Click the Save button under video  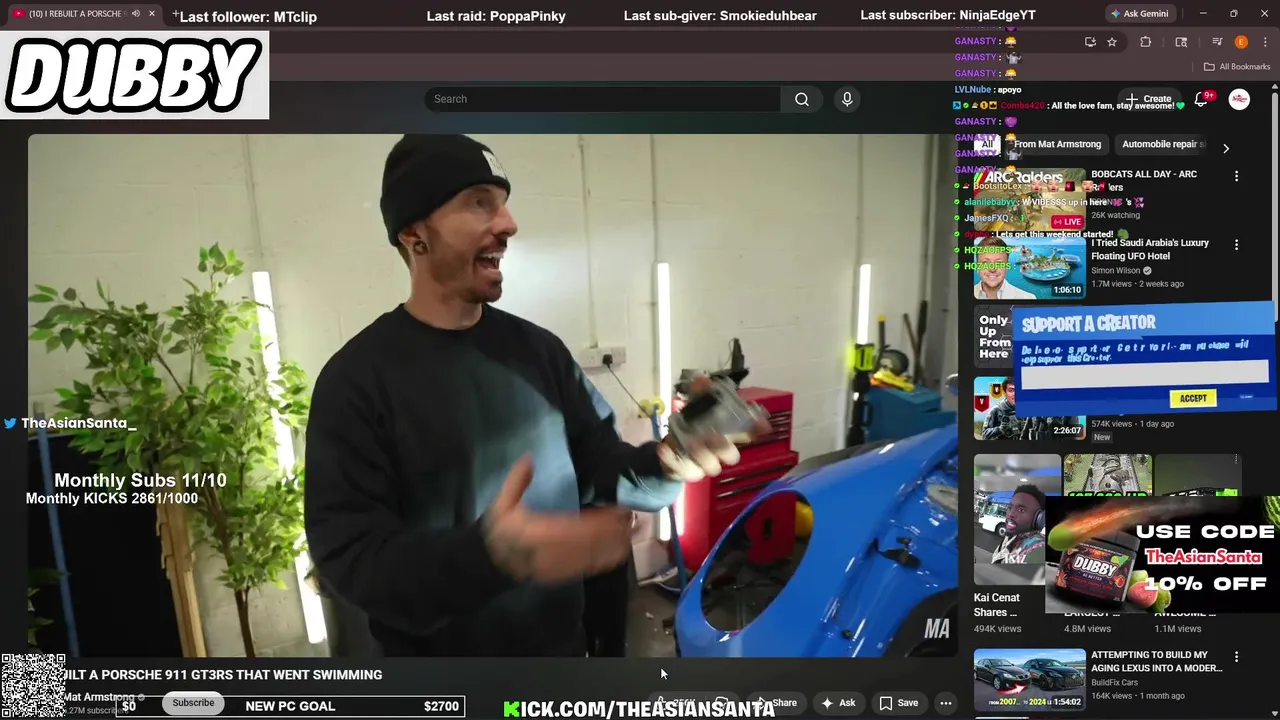pos(898,703)
